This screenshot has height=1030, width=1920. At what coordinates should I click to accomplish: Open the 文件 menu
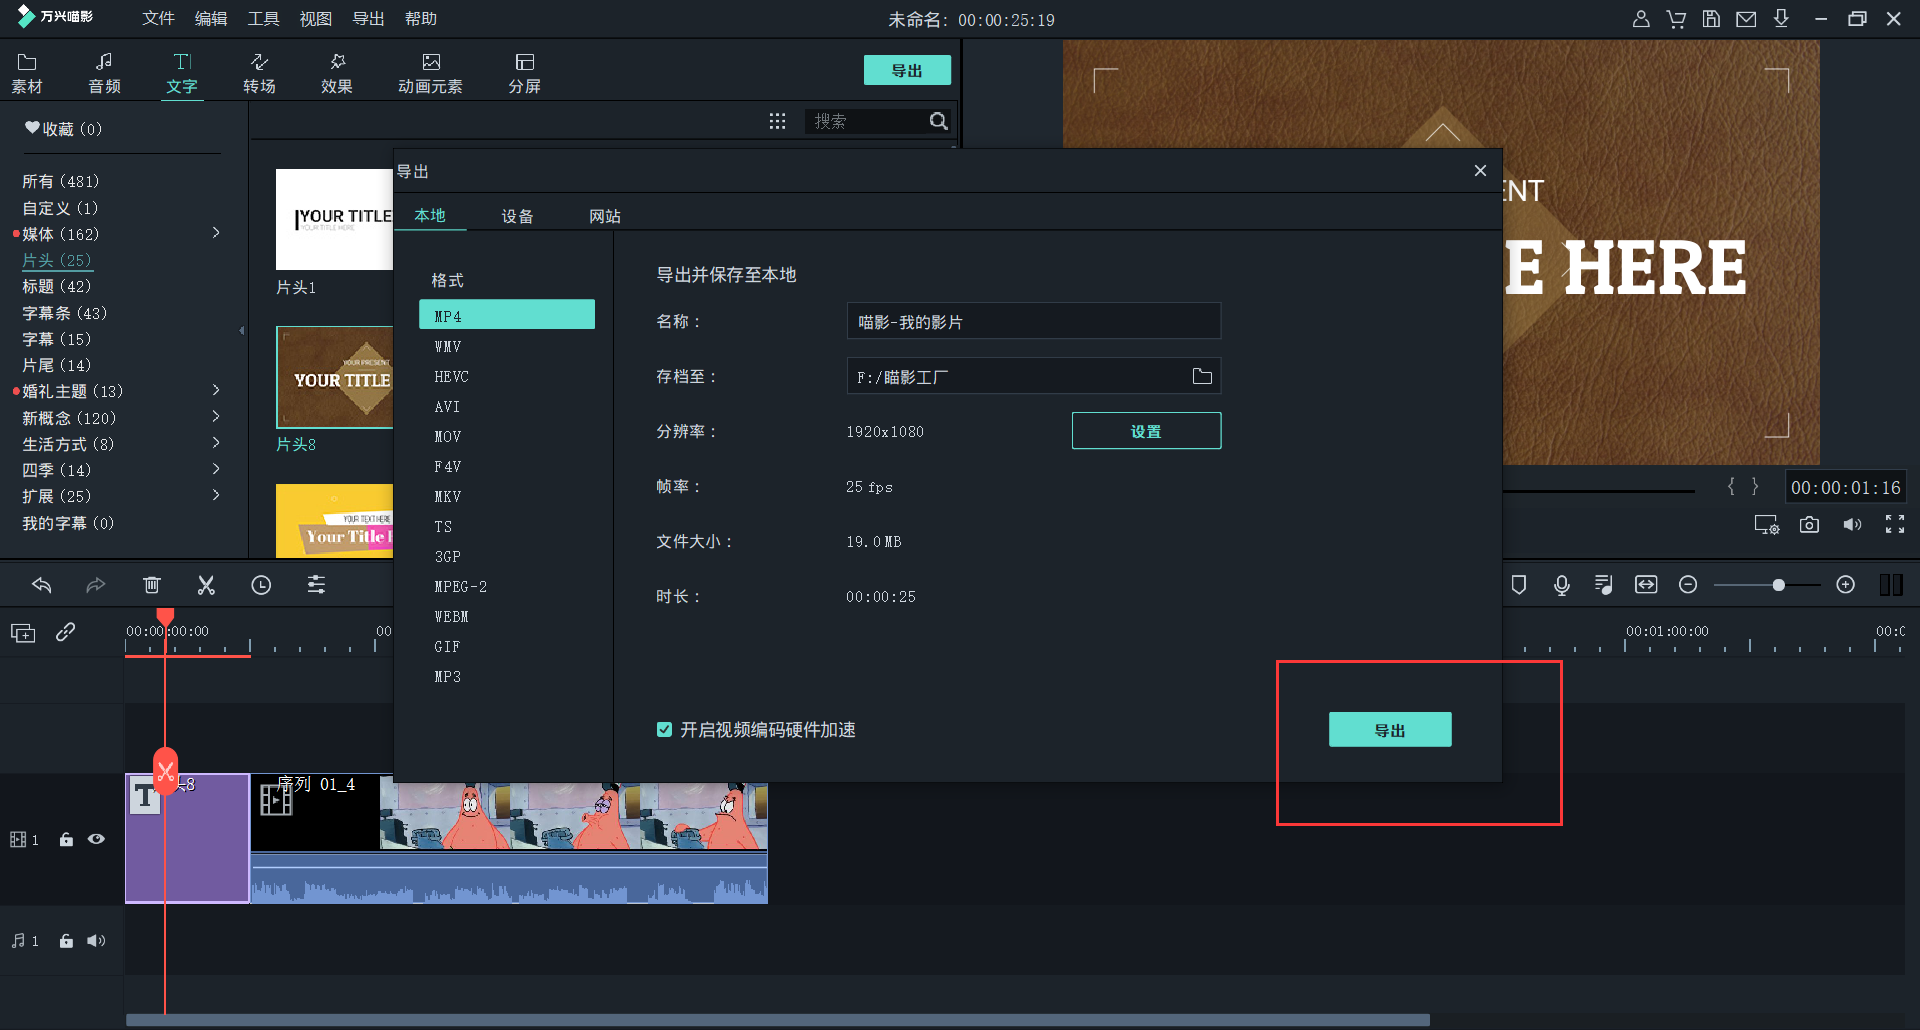158,19
